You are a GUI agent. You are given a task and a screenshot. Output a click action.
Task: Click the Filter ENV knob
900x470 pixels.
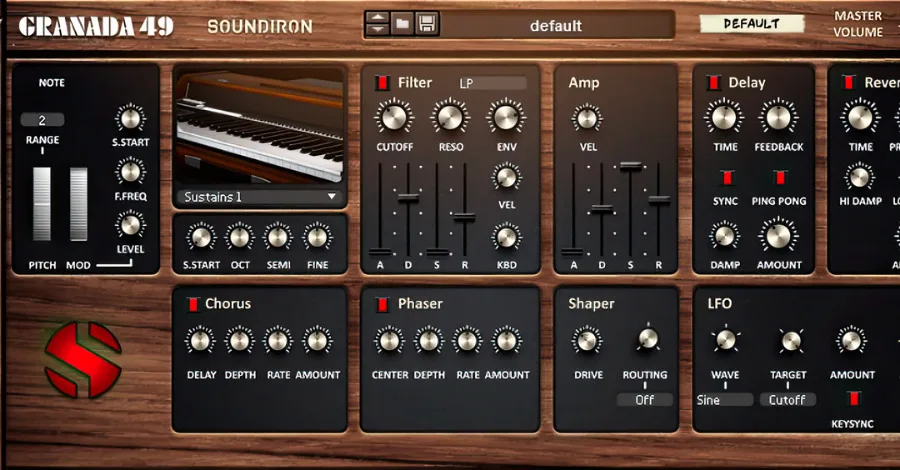point(506,117)
